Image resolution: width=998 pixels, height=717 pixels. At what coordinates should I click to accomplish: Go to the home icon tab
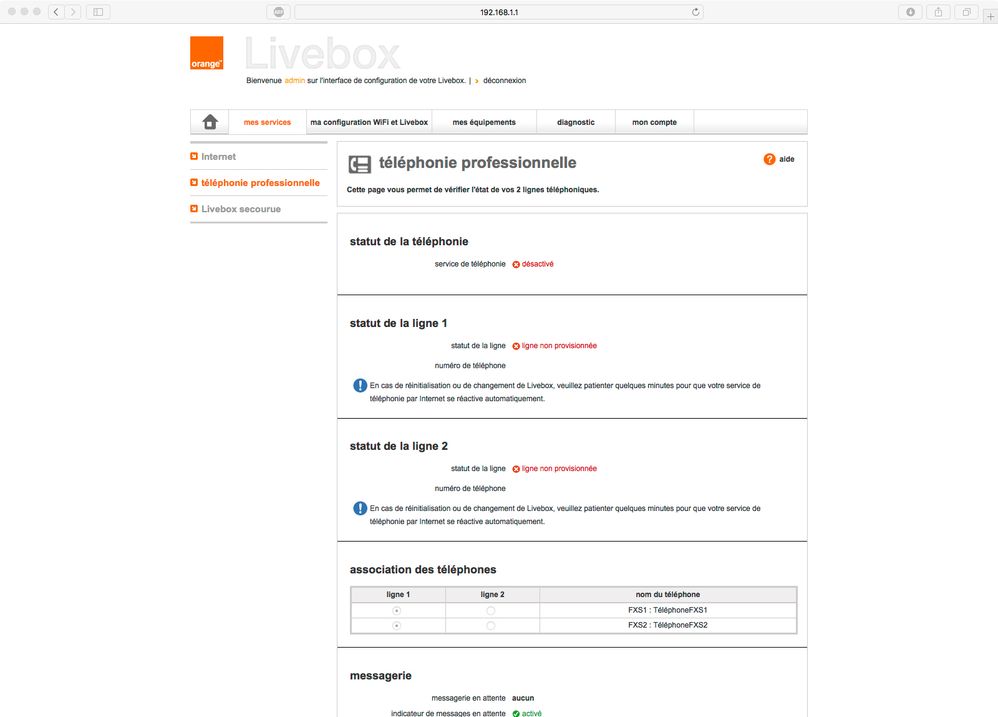[x=210, y=122]
